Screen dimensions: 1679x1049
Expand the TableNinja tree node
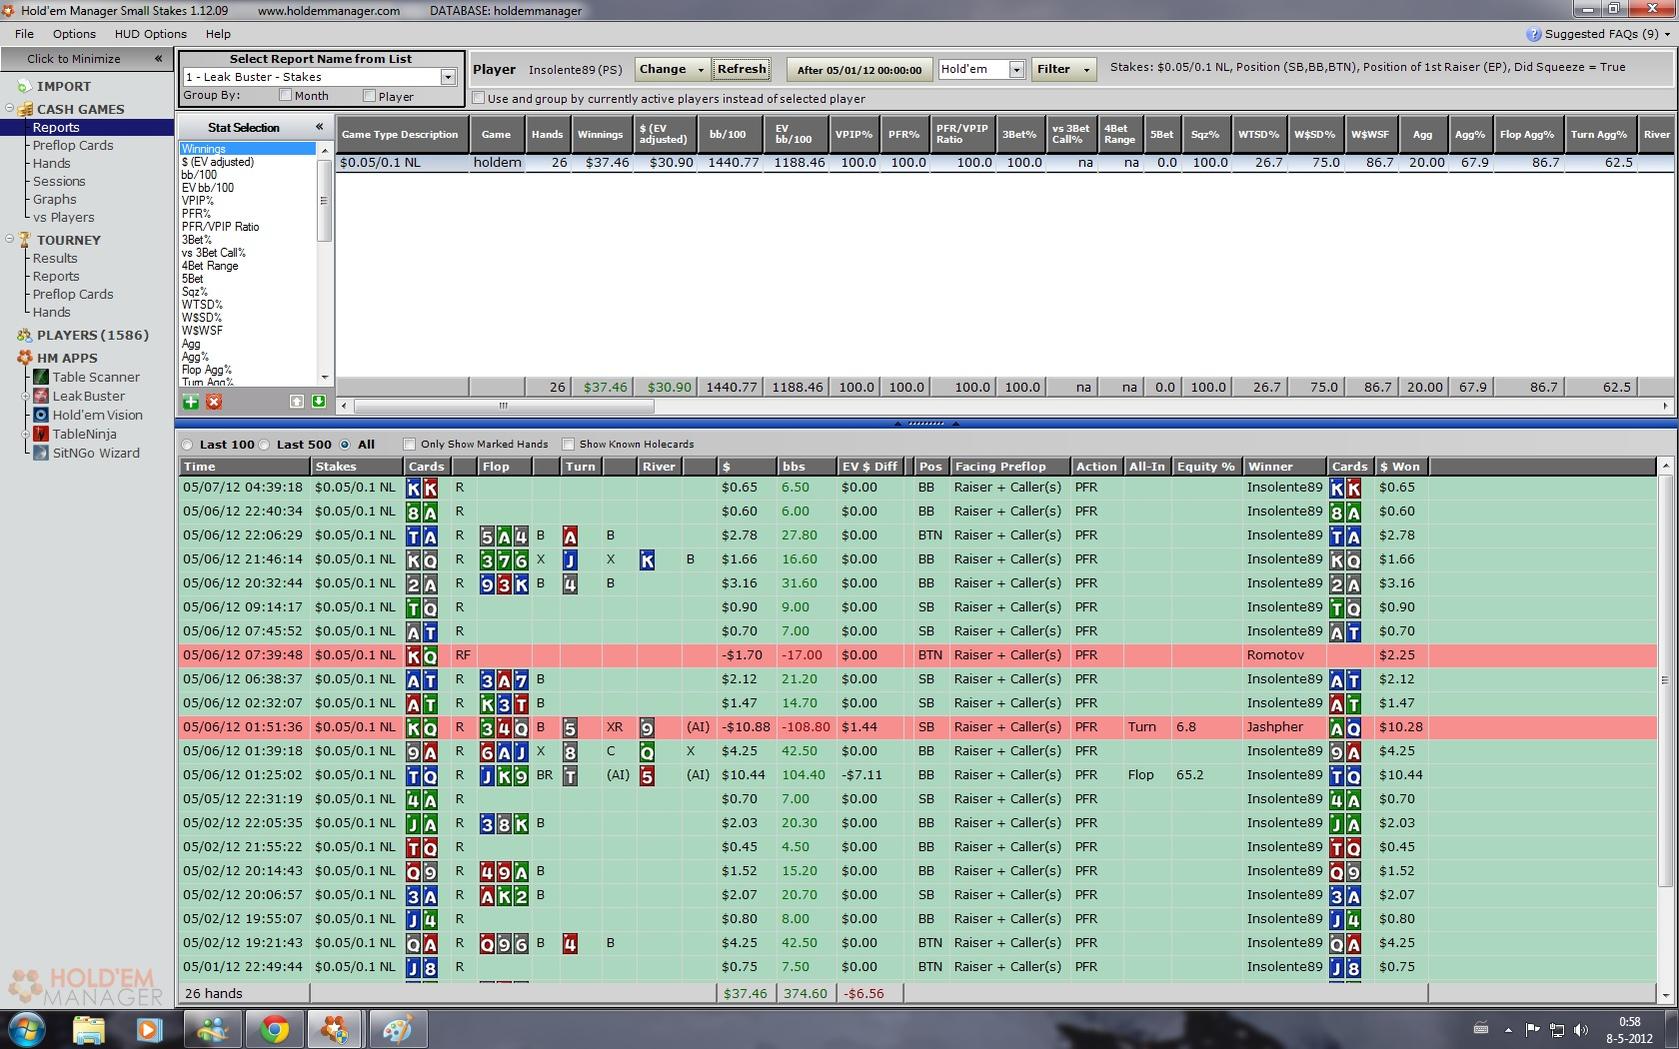tap(26, 434)
